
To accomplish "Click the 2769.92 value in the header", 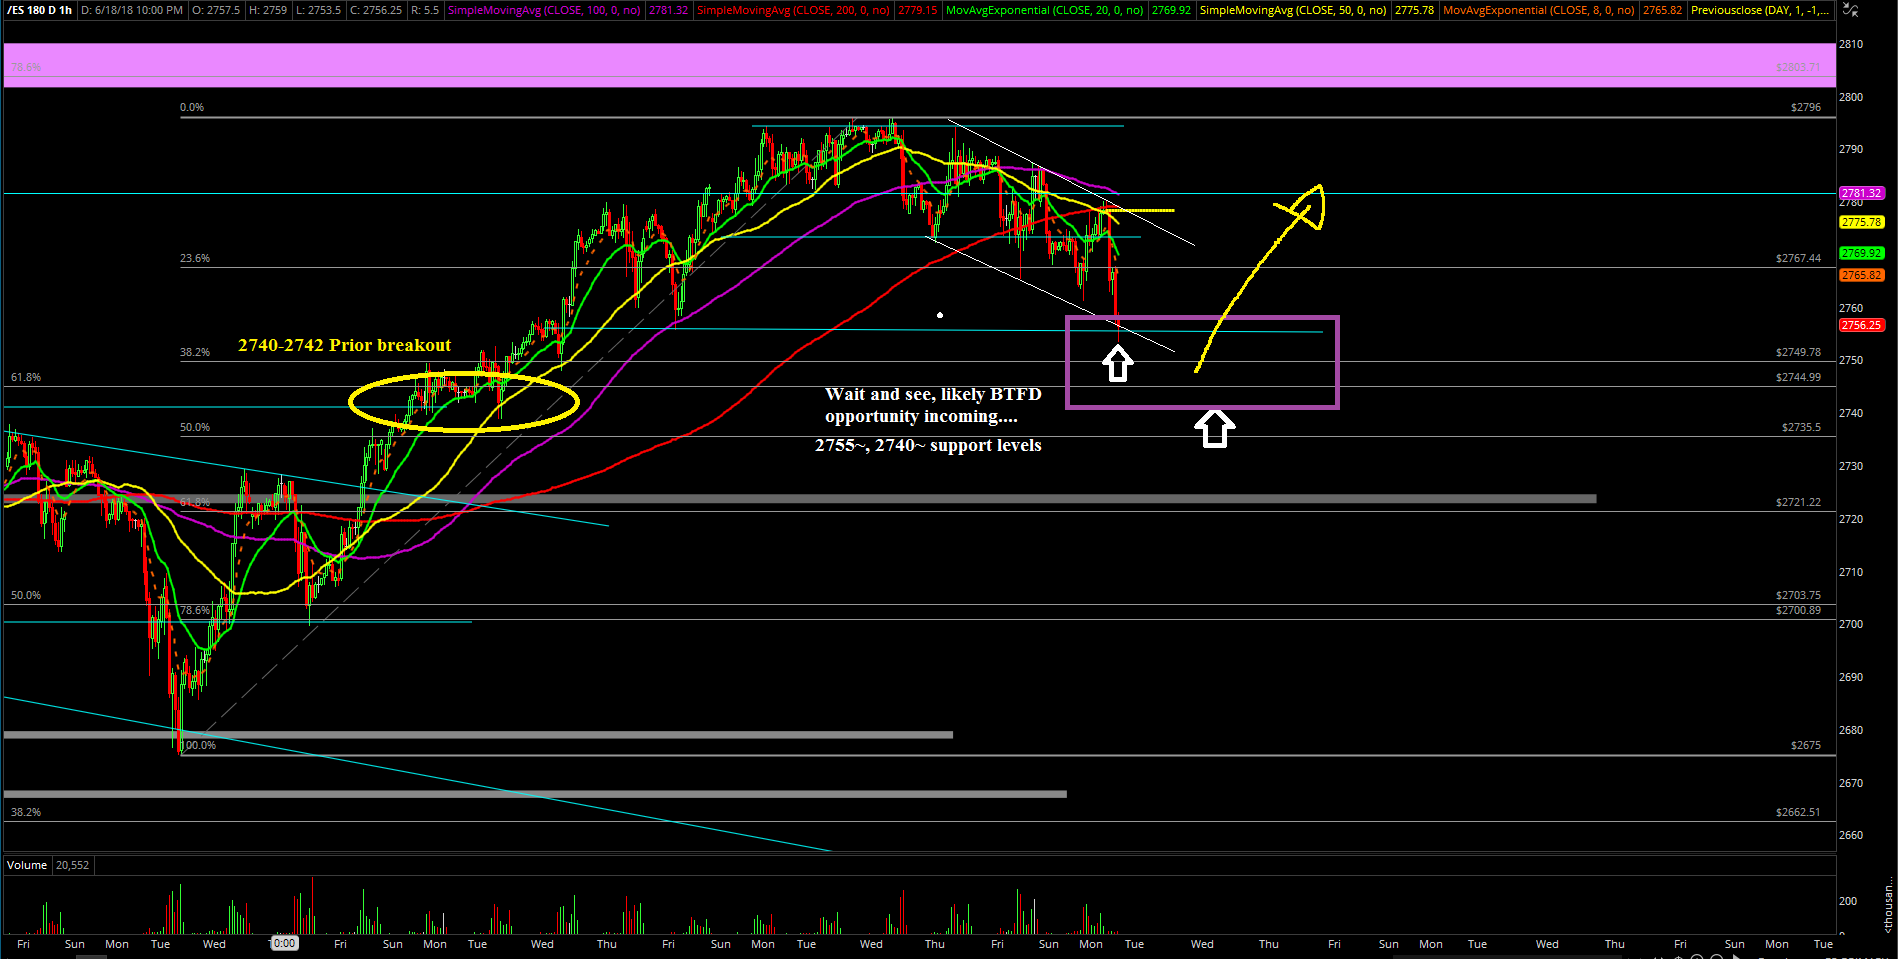I will [1171, 10].
